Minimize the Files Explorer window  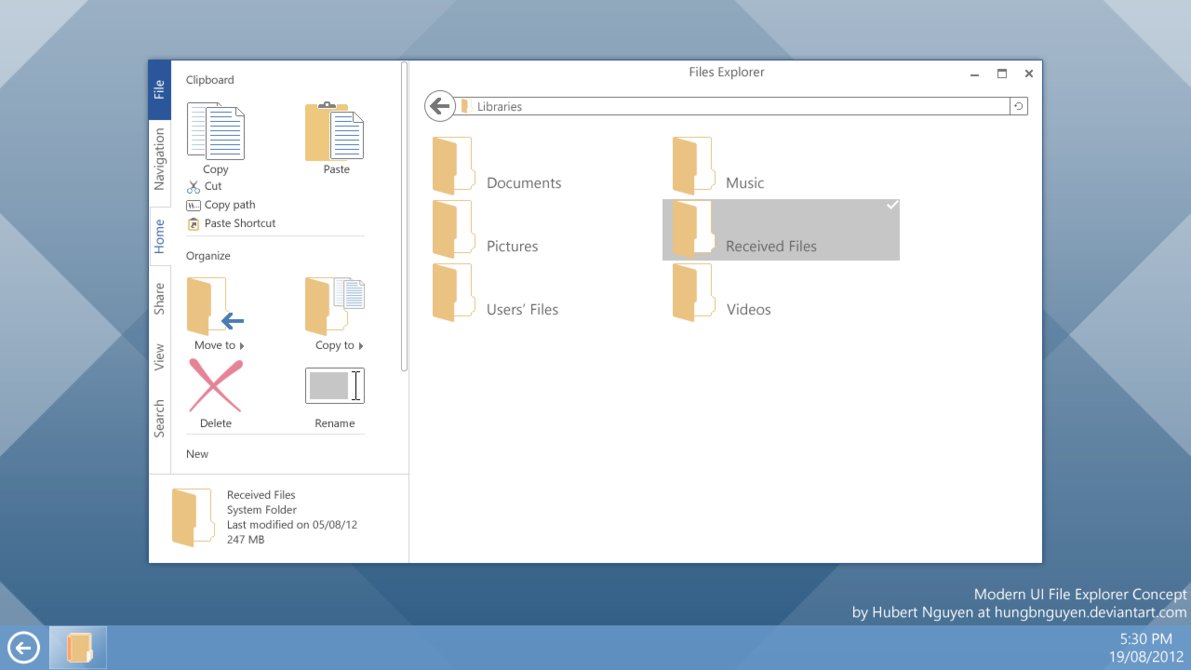point(975,74)
